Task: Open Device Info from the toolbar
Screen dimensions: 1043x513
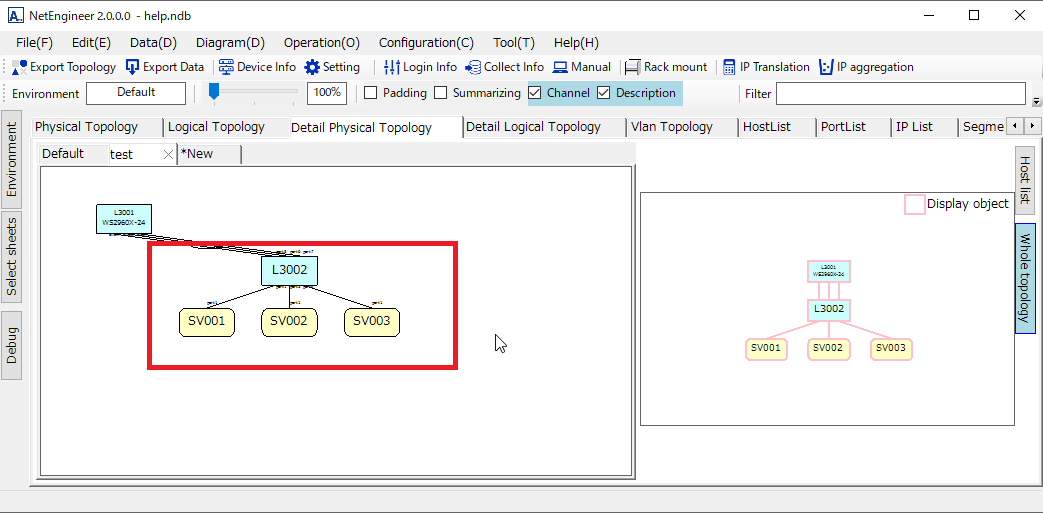Action: click(226, 67)
